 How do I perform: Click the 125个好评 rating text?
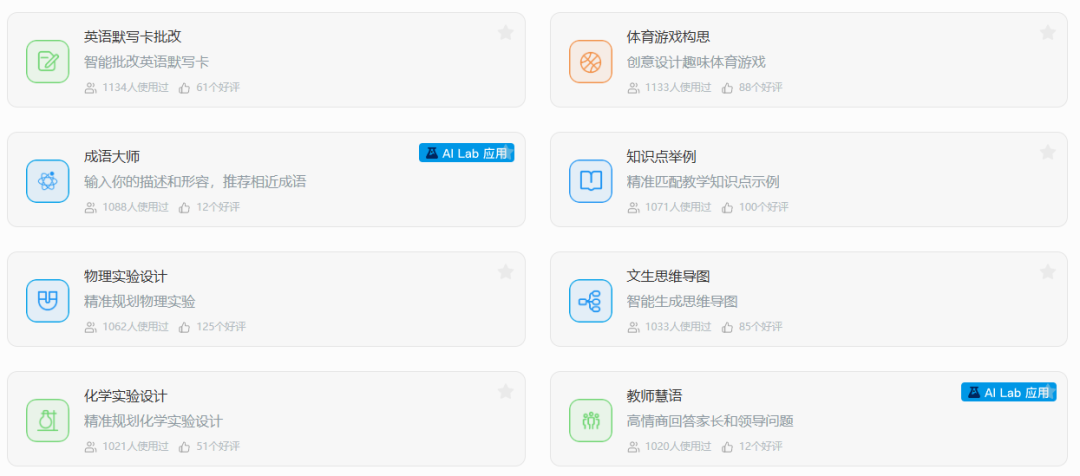[221, 327]
